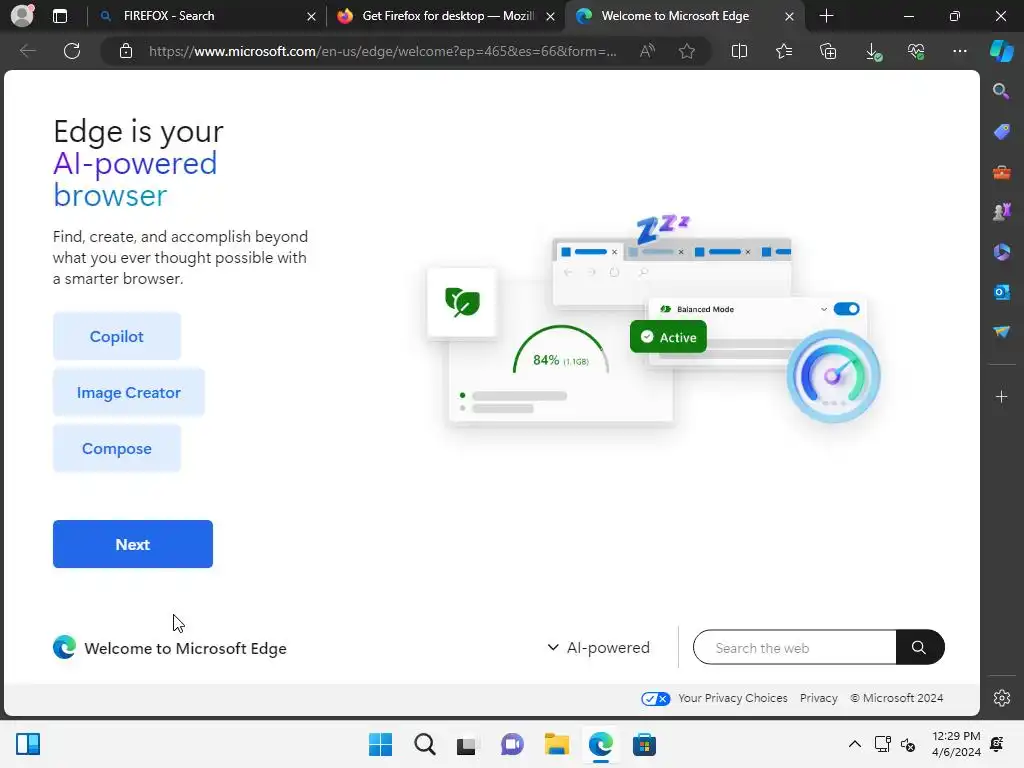Close the Welcome to Microsoft Edge tab
The image size is (1024, 768).
coord(789,16)
